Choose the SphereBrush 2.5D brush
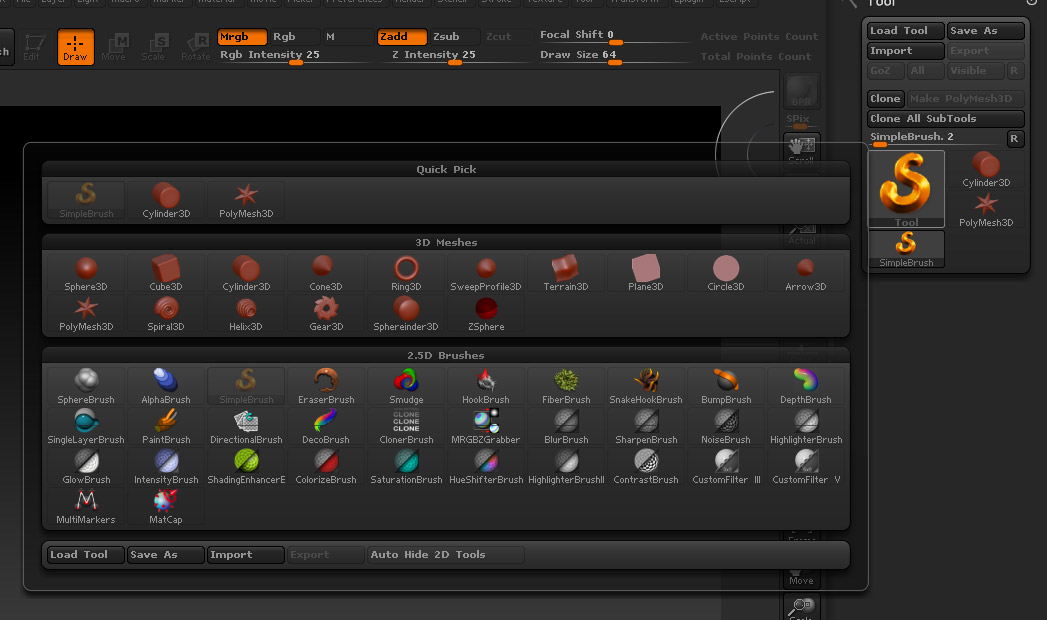This screenshot has height=620, width=1047. click(85, 386)
